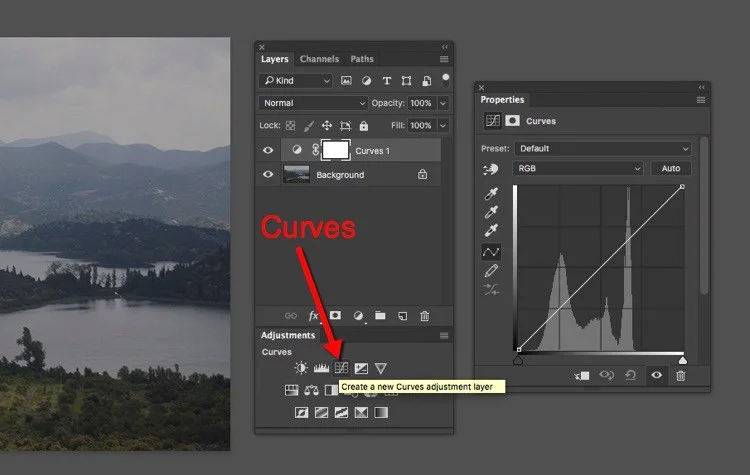
Task: Create a new group folder icon
Action: point(380,315)
